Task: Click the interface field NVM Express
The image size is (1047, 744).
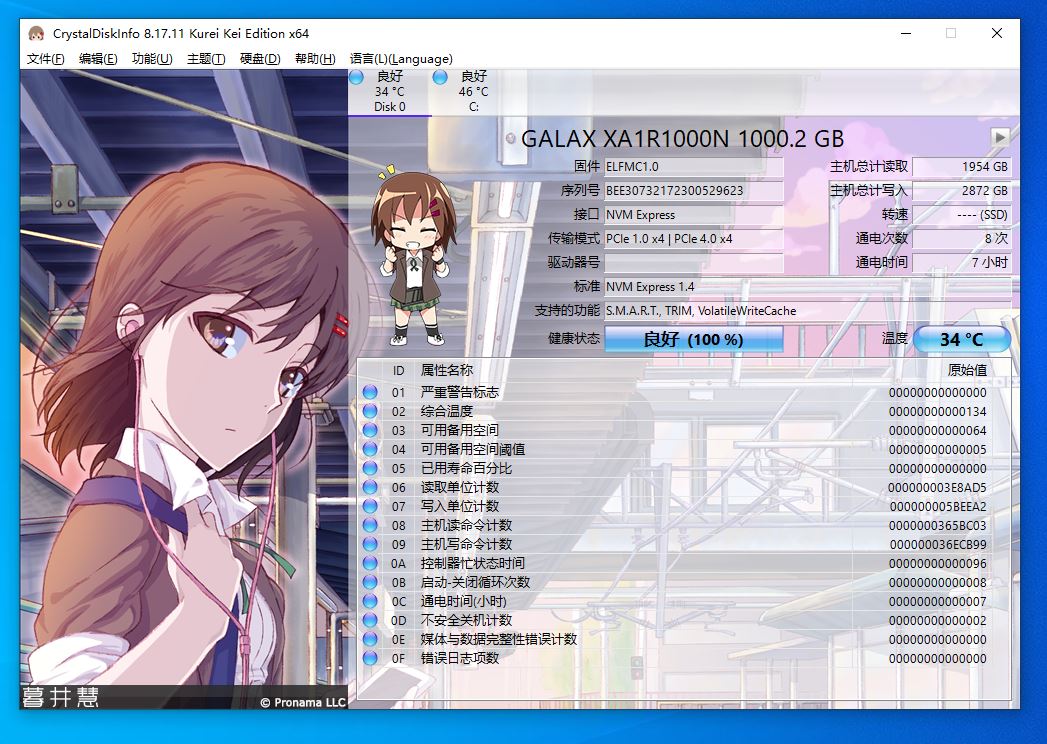Action: click(x=694, y=215)
